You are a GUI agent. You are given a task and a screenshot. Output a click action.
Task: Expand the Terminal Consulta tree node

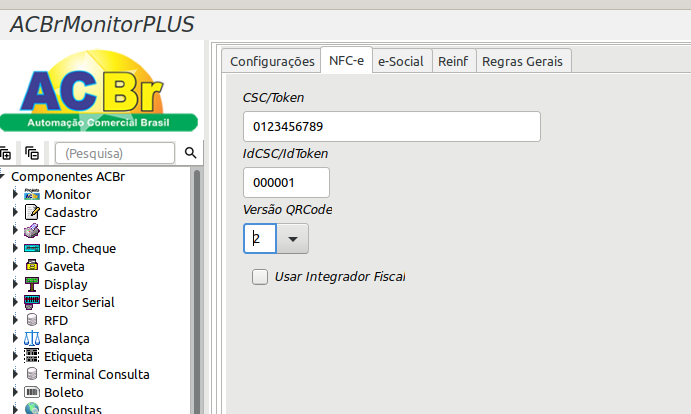tap(15, 374)
